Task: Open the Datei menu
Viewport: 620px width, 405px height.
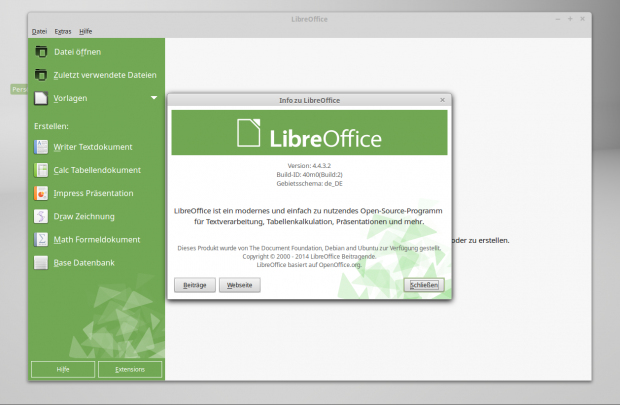Action: (x=39, y=31)
